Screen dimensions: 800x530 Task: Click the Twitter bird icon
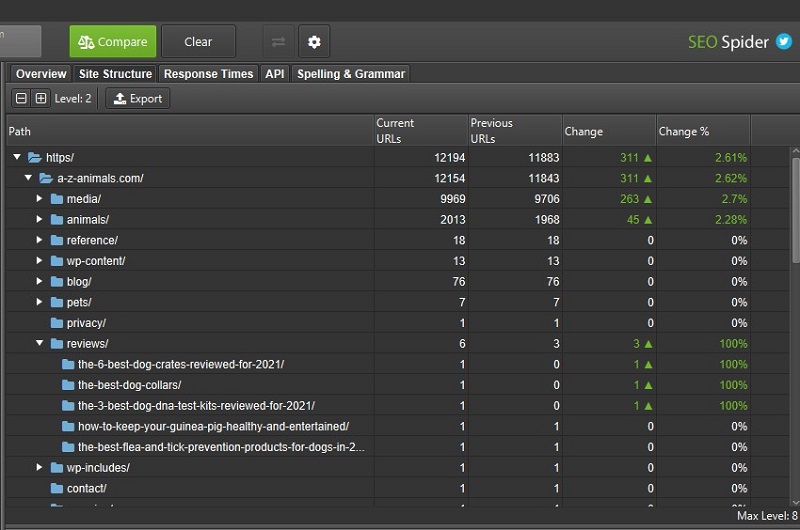tap(784, 41)
